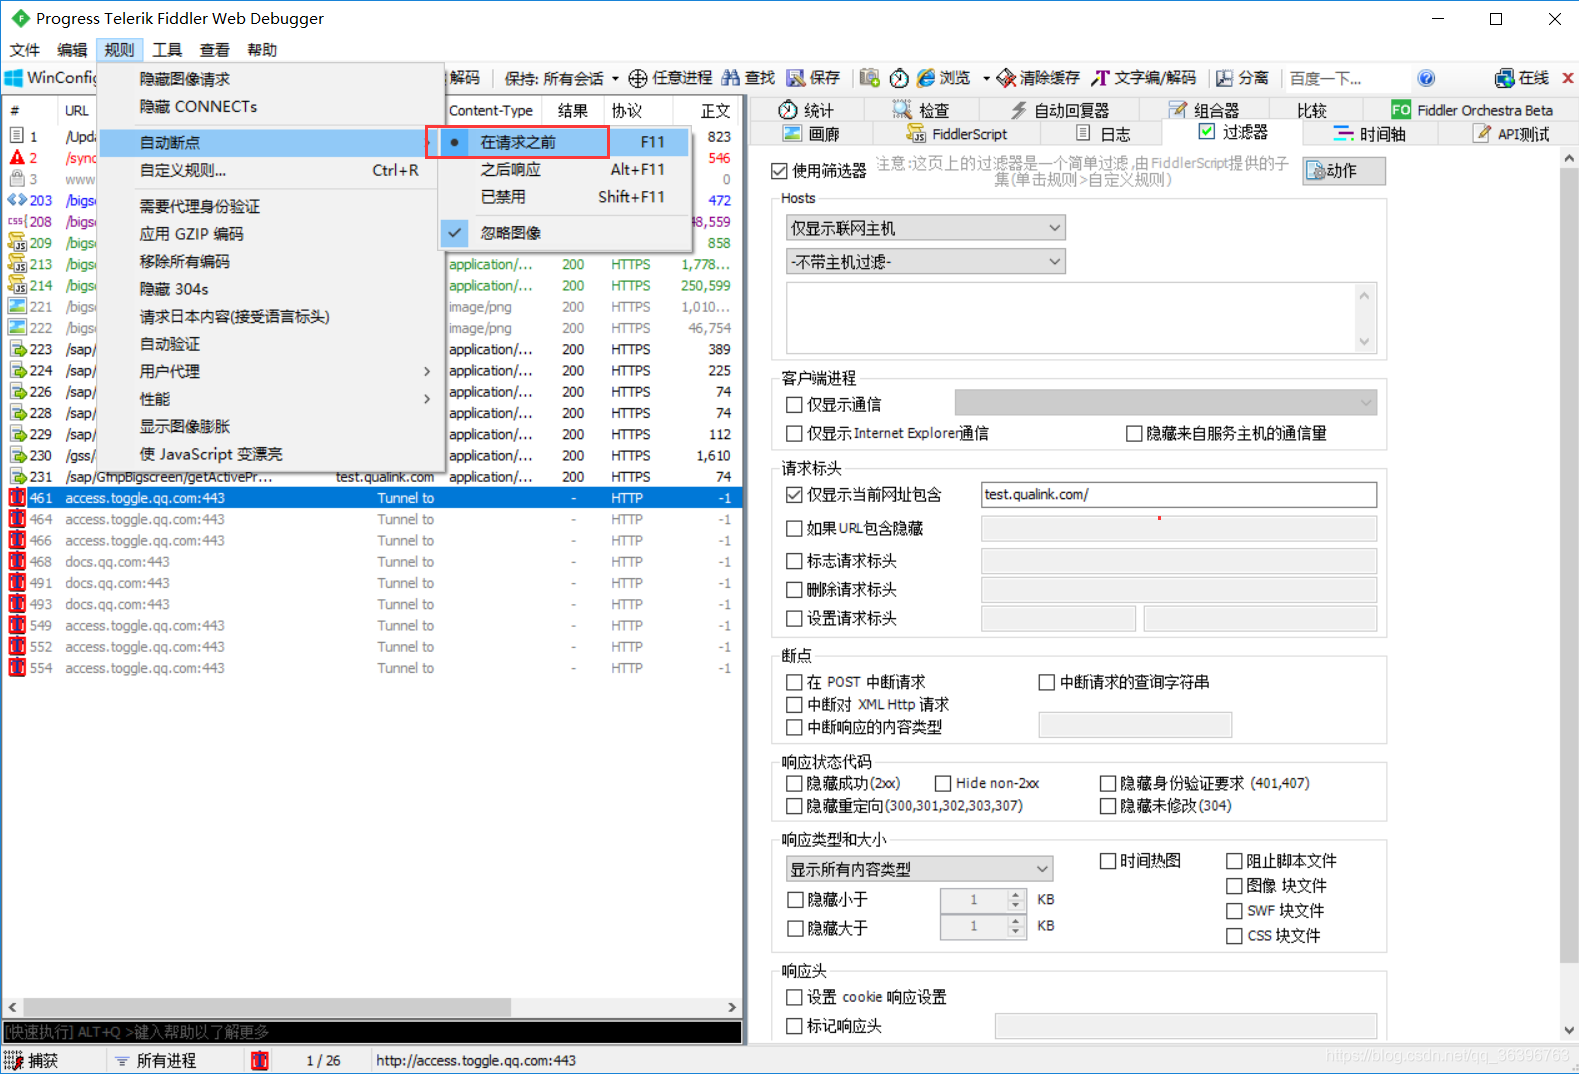Toggle 使用筛选器 checkbox
1579x1074 pixels.
coord(780,171)
